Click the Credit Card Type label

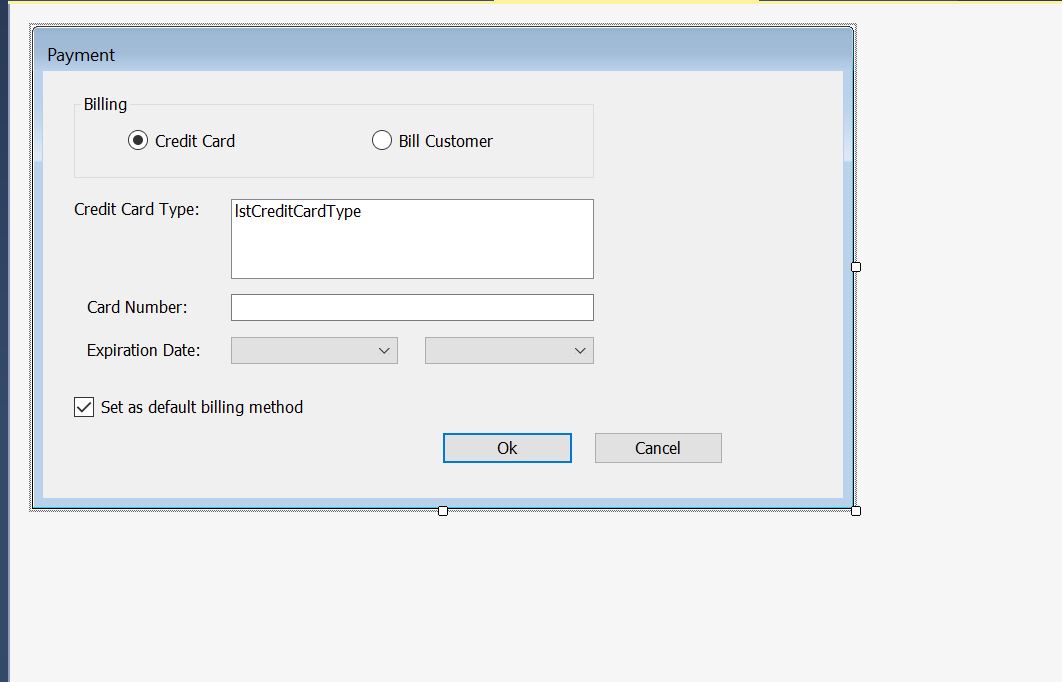[x=138, y=209]
